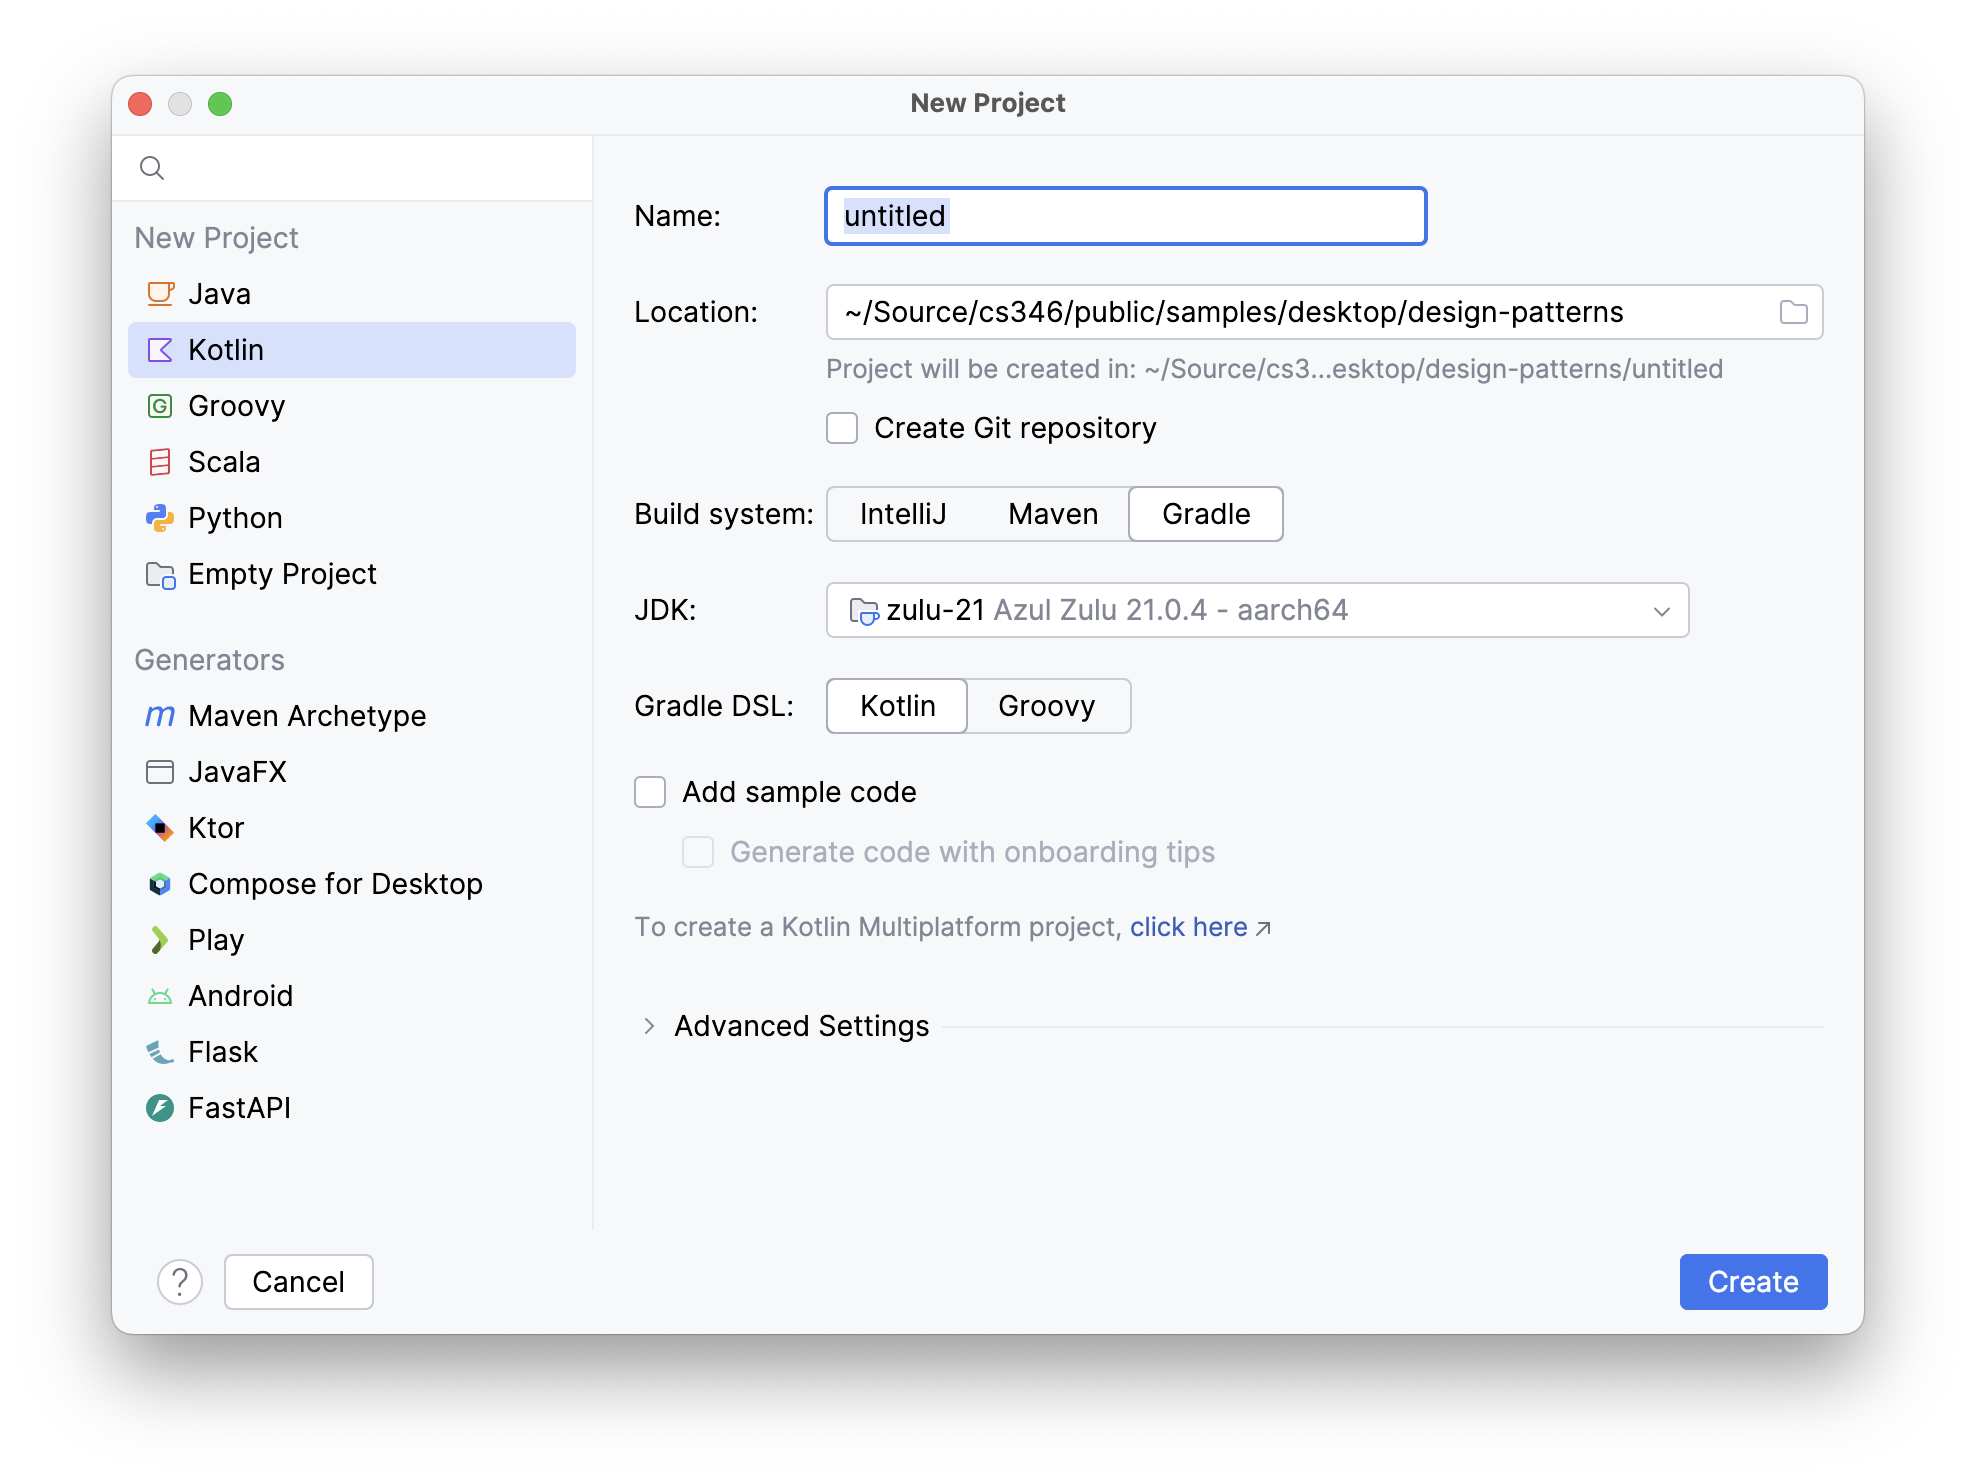The height and width of the screenshot is (1482, 1976).
Task: Open folder browser for Location
Action: pyautogui.click(x=1794, y=312)
